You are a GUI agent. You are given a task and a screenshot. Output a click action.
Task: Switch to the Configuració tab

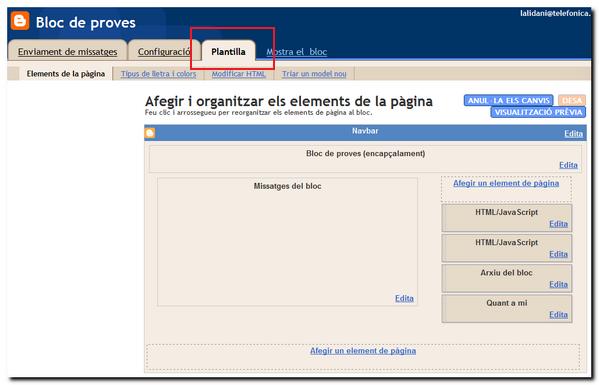[164, 52]
